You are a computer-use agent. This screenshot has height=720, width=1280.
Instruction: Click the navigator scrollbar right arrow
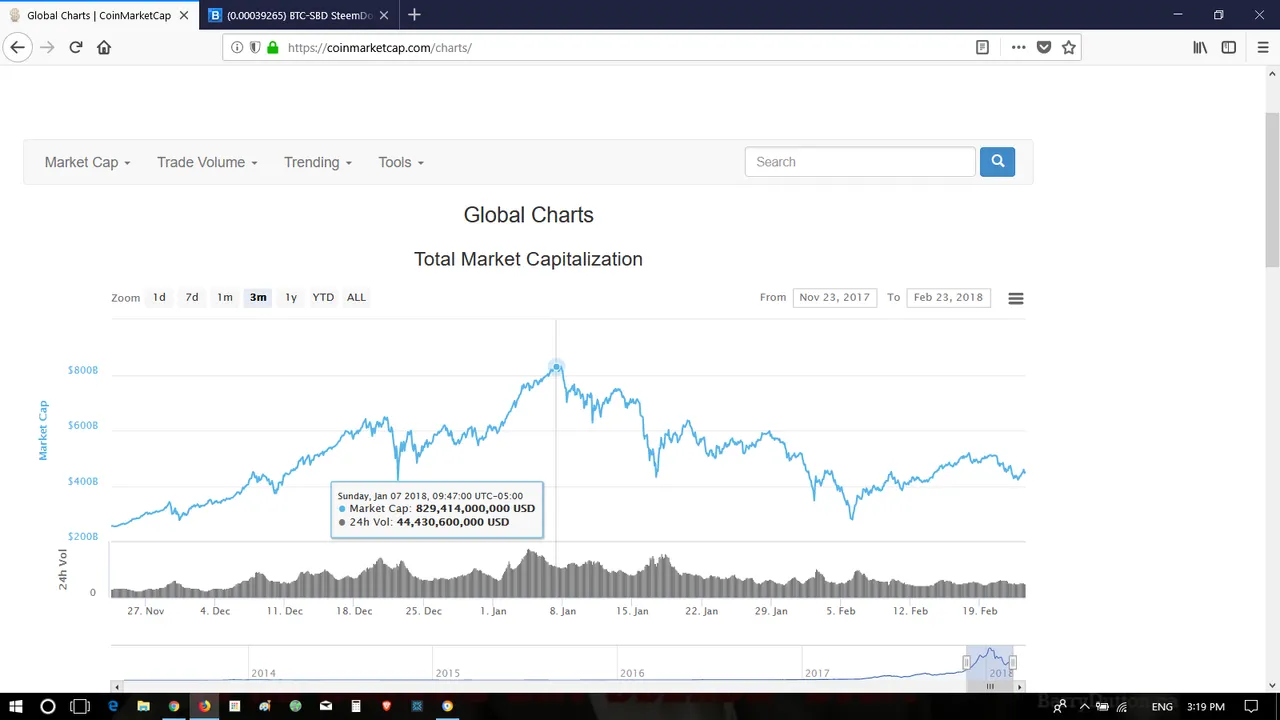click(x=1020, y=687)
